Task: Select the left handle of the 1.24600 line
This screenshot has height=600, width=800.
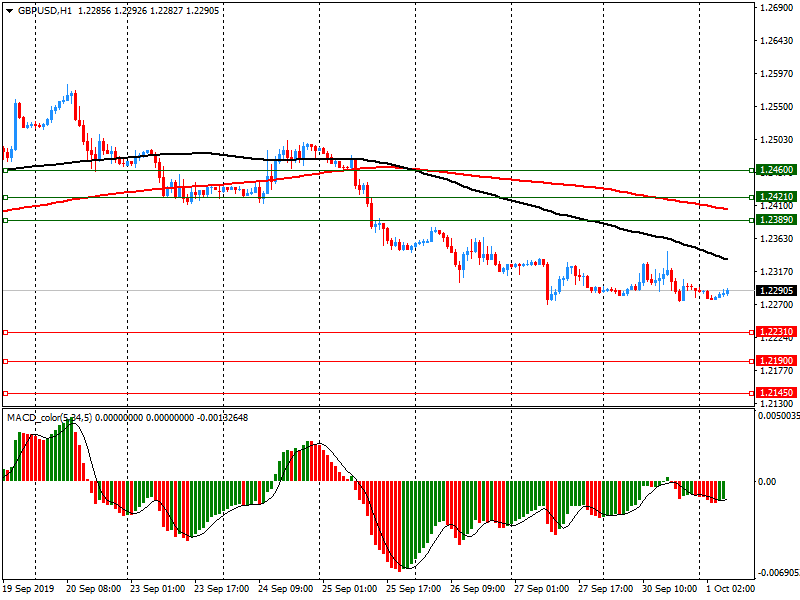Action: coord(6,170)
